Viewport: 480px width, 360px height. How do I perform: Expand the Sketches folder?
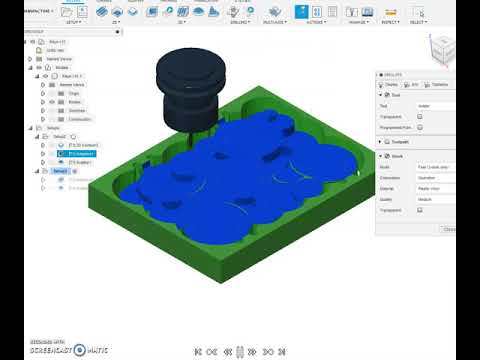(x=43, y=111)
